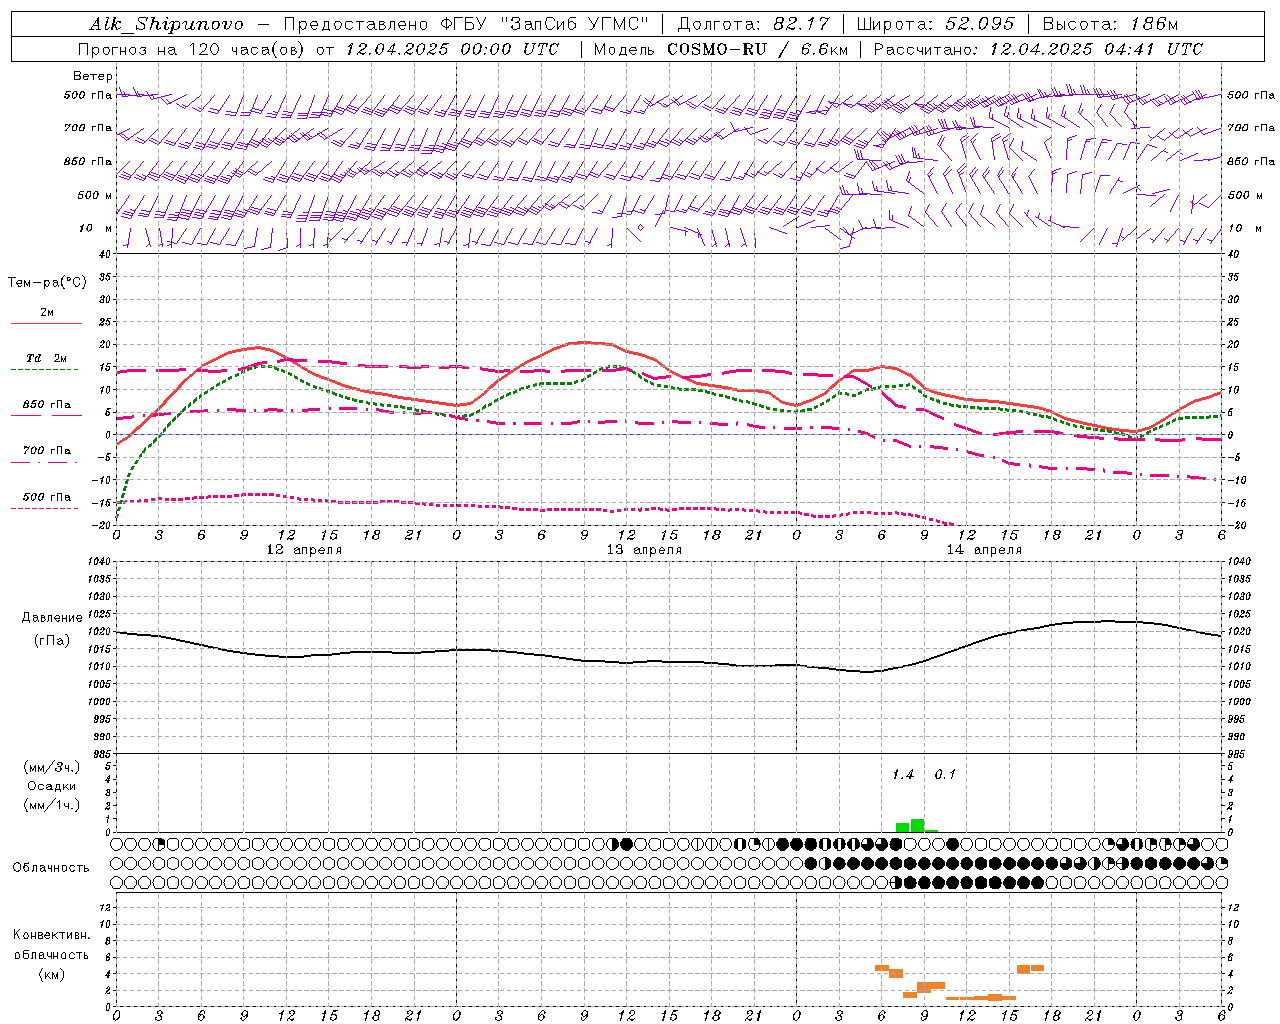
Task: Click the 'Прогноз на 120 часа(ов)' forecast text
Action: (x=192, y=49)
